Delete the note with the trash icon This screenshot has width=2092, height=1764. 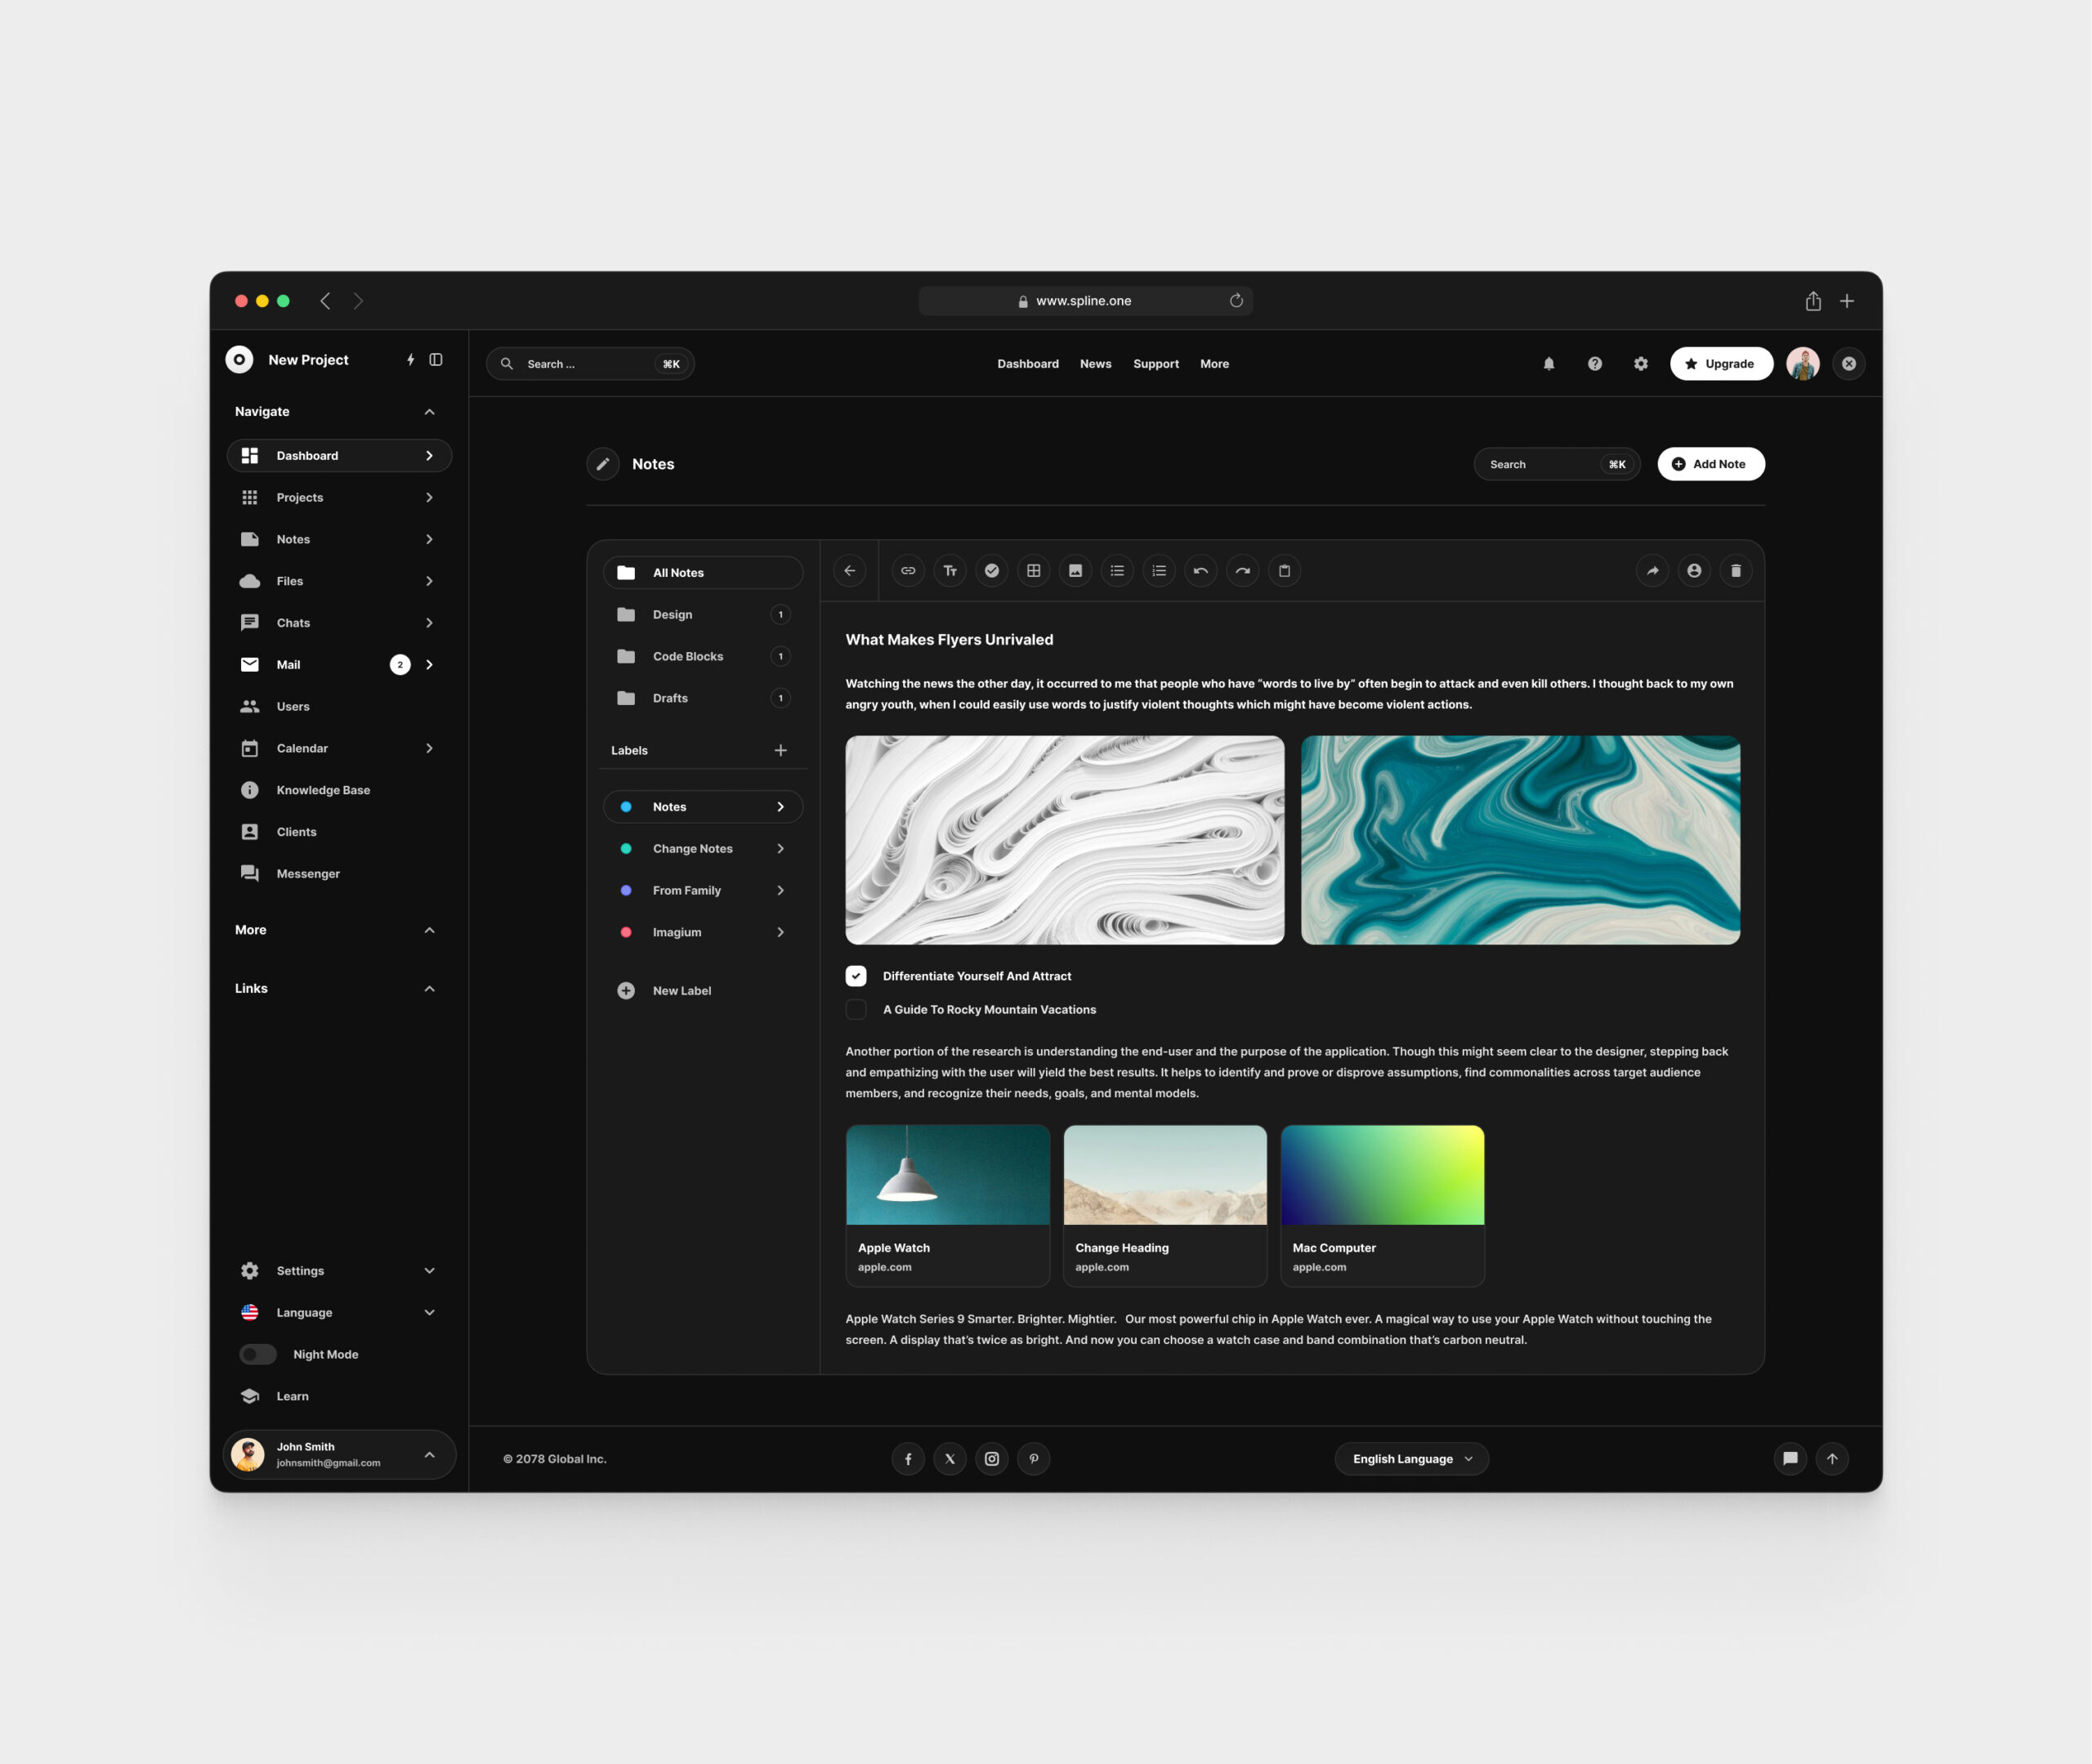[x=1737, y=571]
